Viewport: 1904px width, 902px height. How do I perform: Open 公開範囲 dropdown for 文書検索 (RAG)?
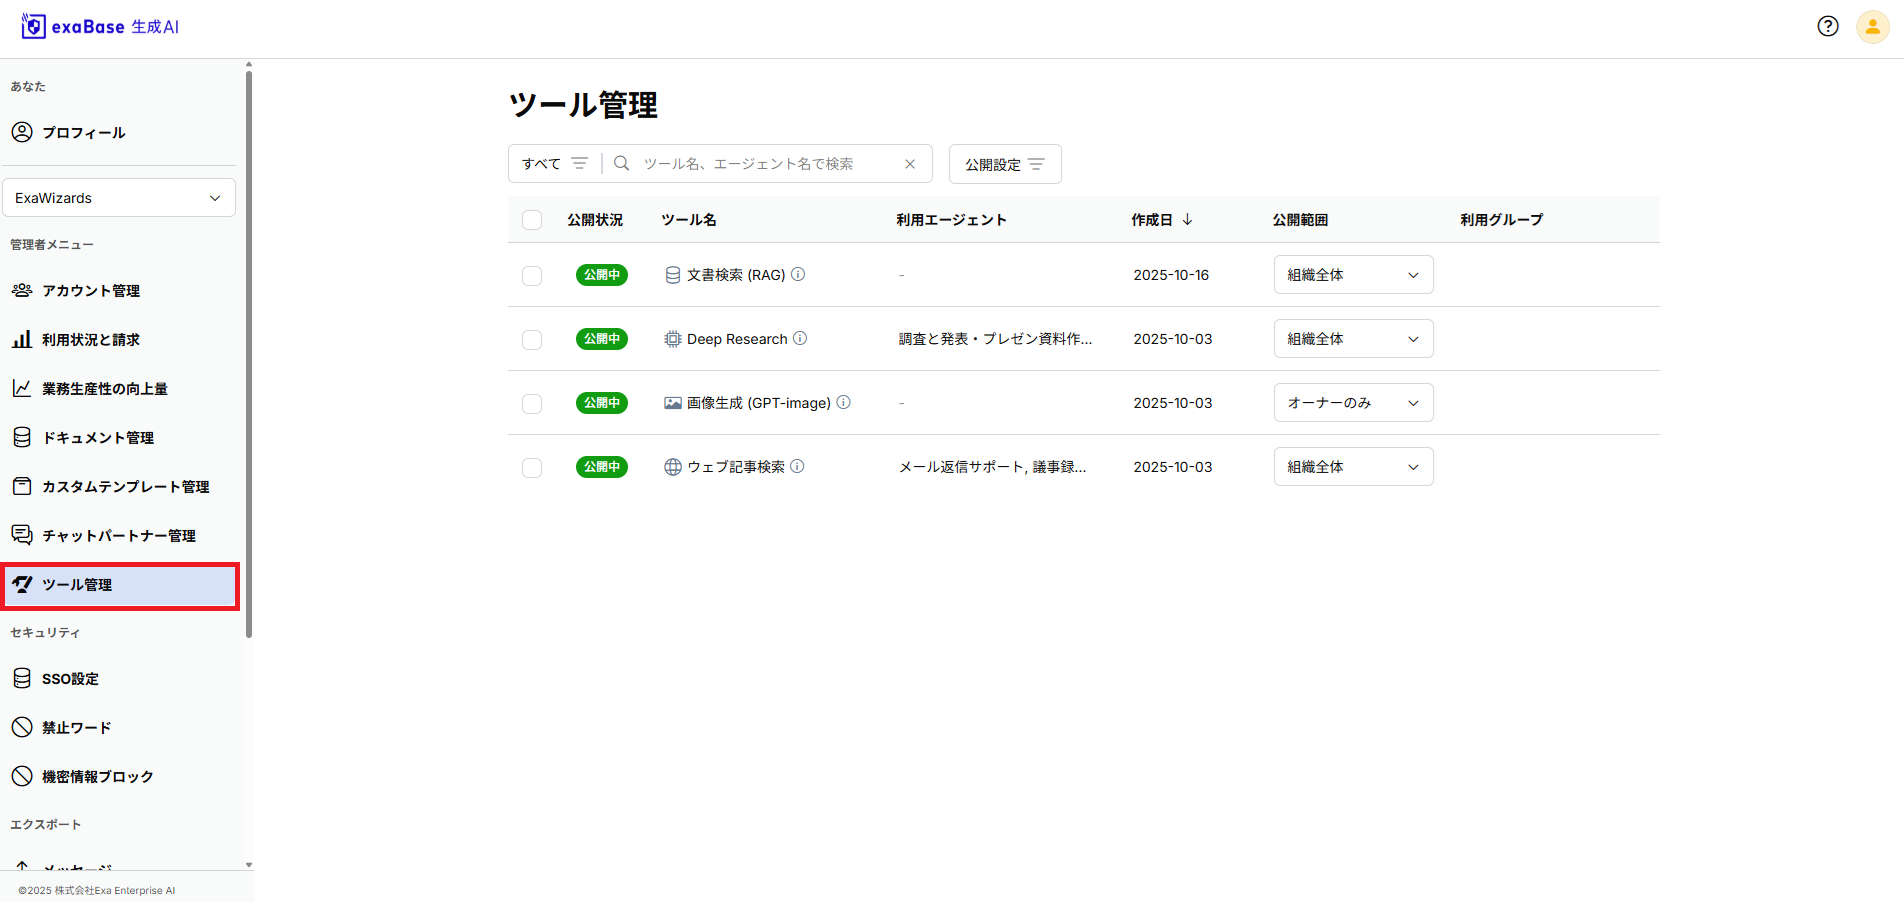[1353, 275]
